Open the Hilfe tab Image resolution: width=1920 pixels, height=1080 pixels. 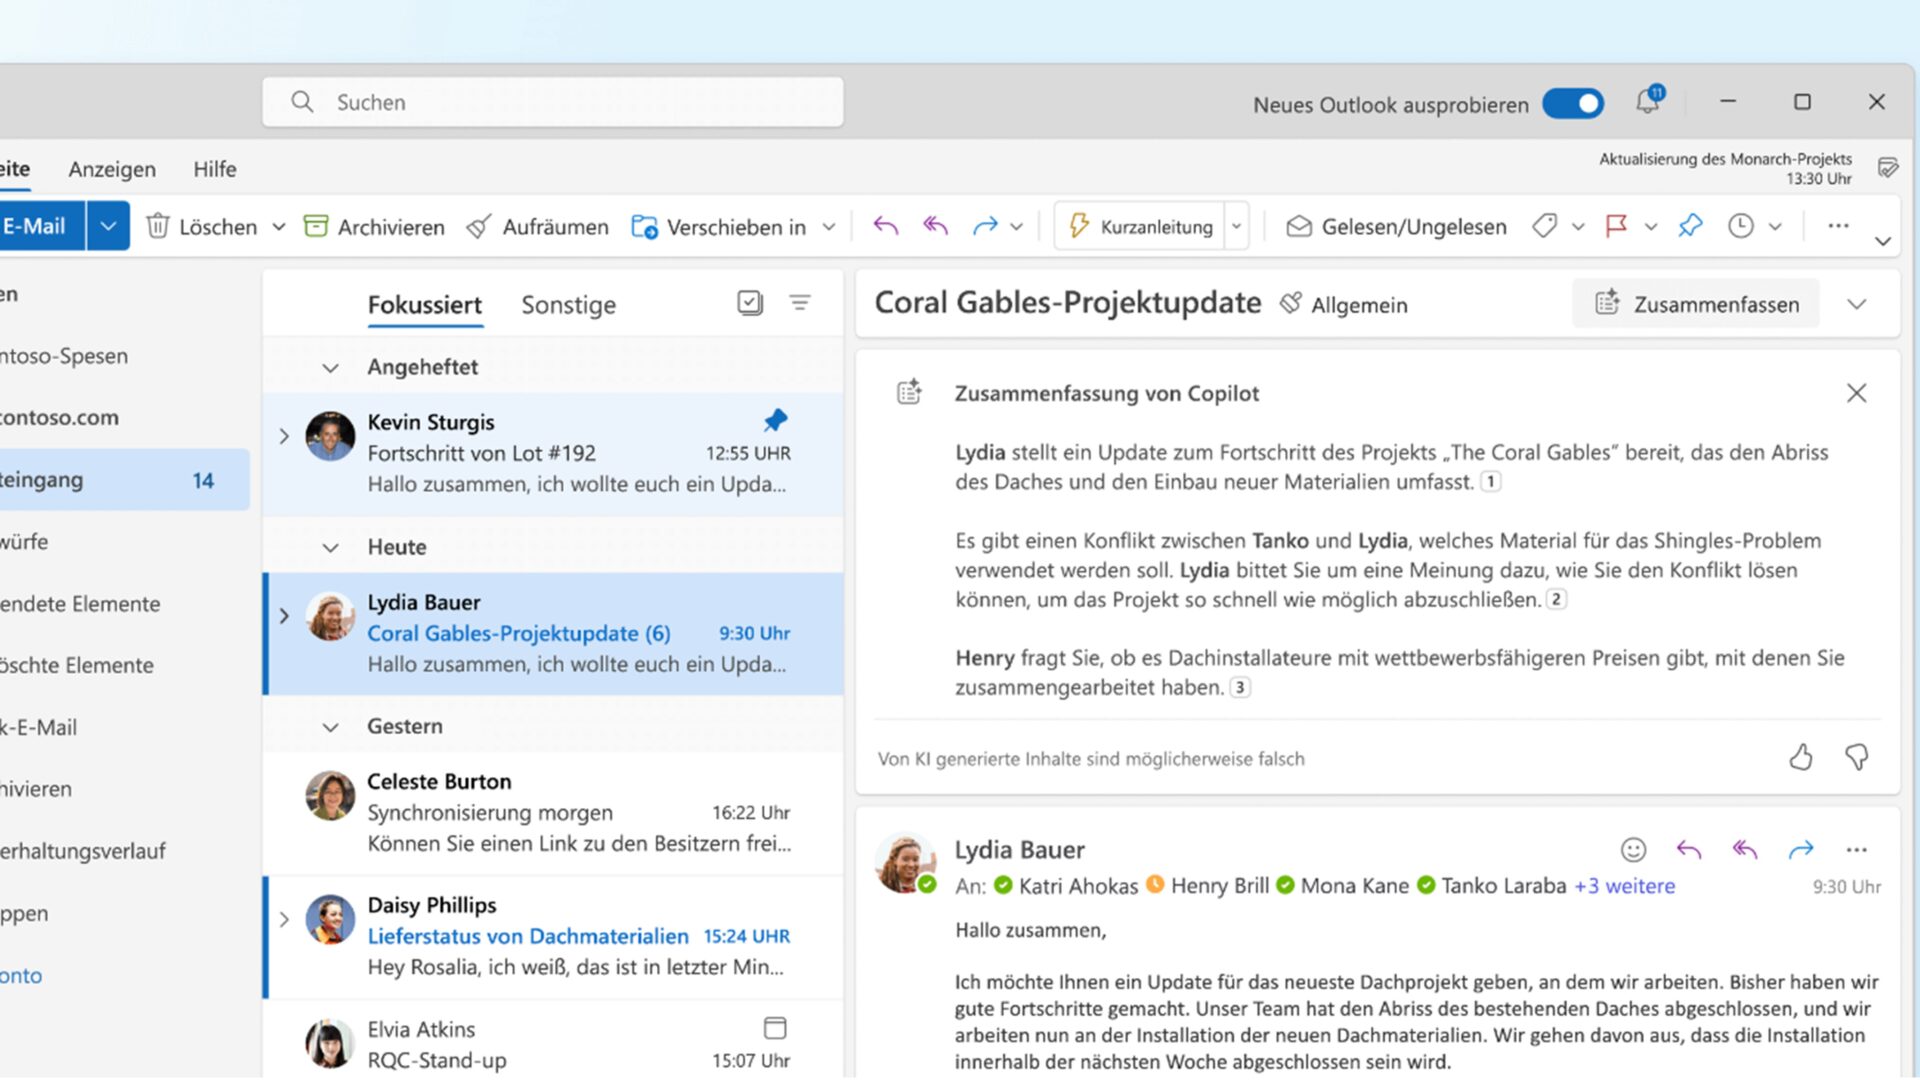point(215,169)
